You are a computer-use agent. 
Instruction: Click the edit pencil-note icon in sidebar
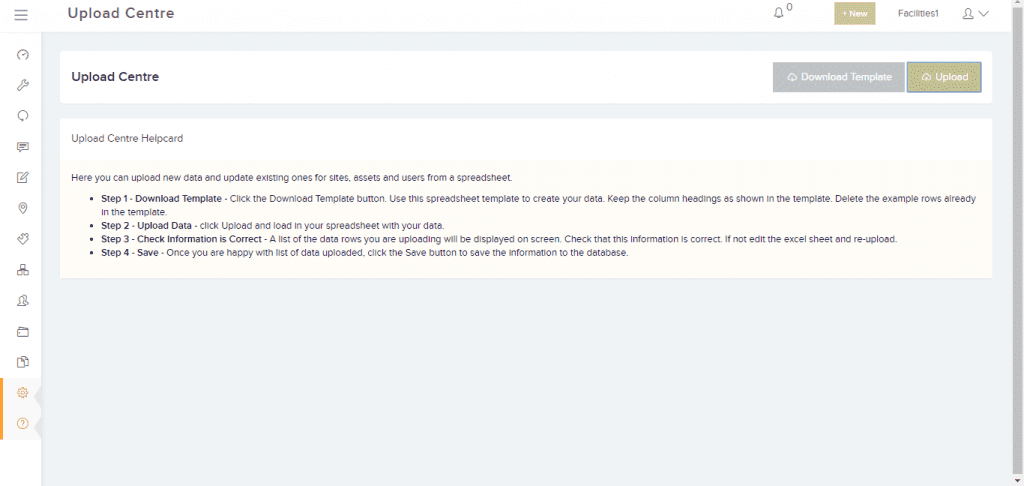pos(23,178)
